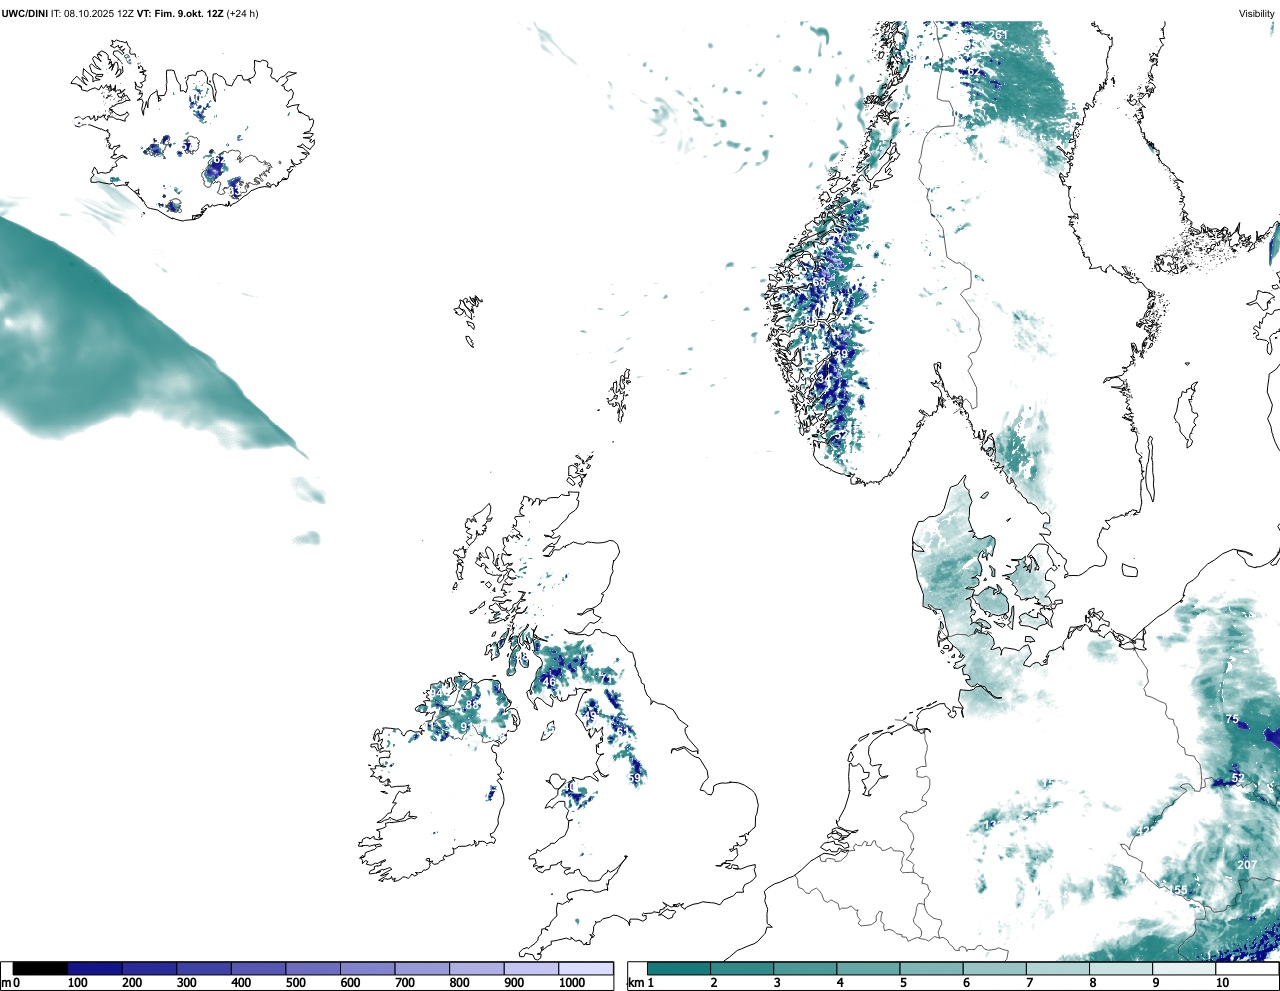The image size is (1280, 991).
Task: Pick the dark teal swatch between 1 and 2 km
Action: [679, 968]
